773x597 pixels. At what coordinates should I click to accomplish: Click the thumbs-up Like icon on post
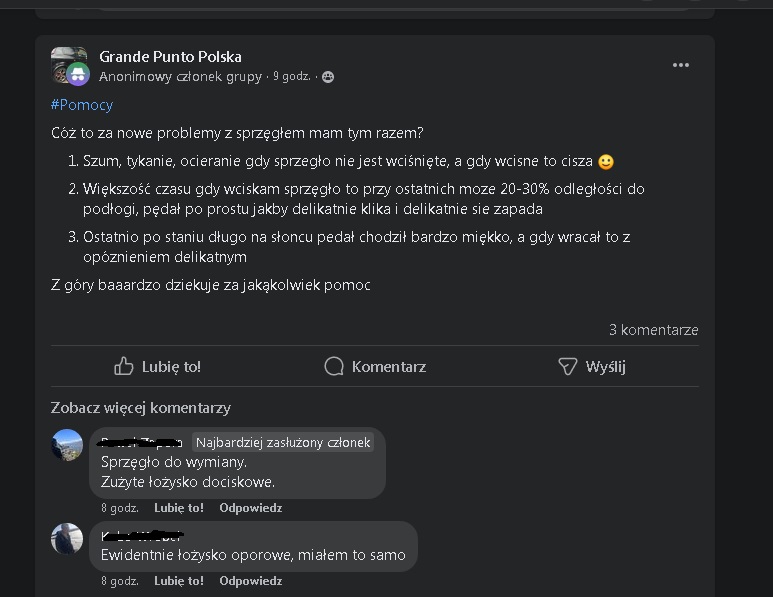coord(124,367)
